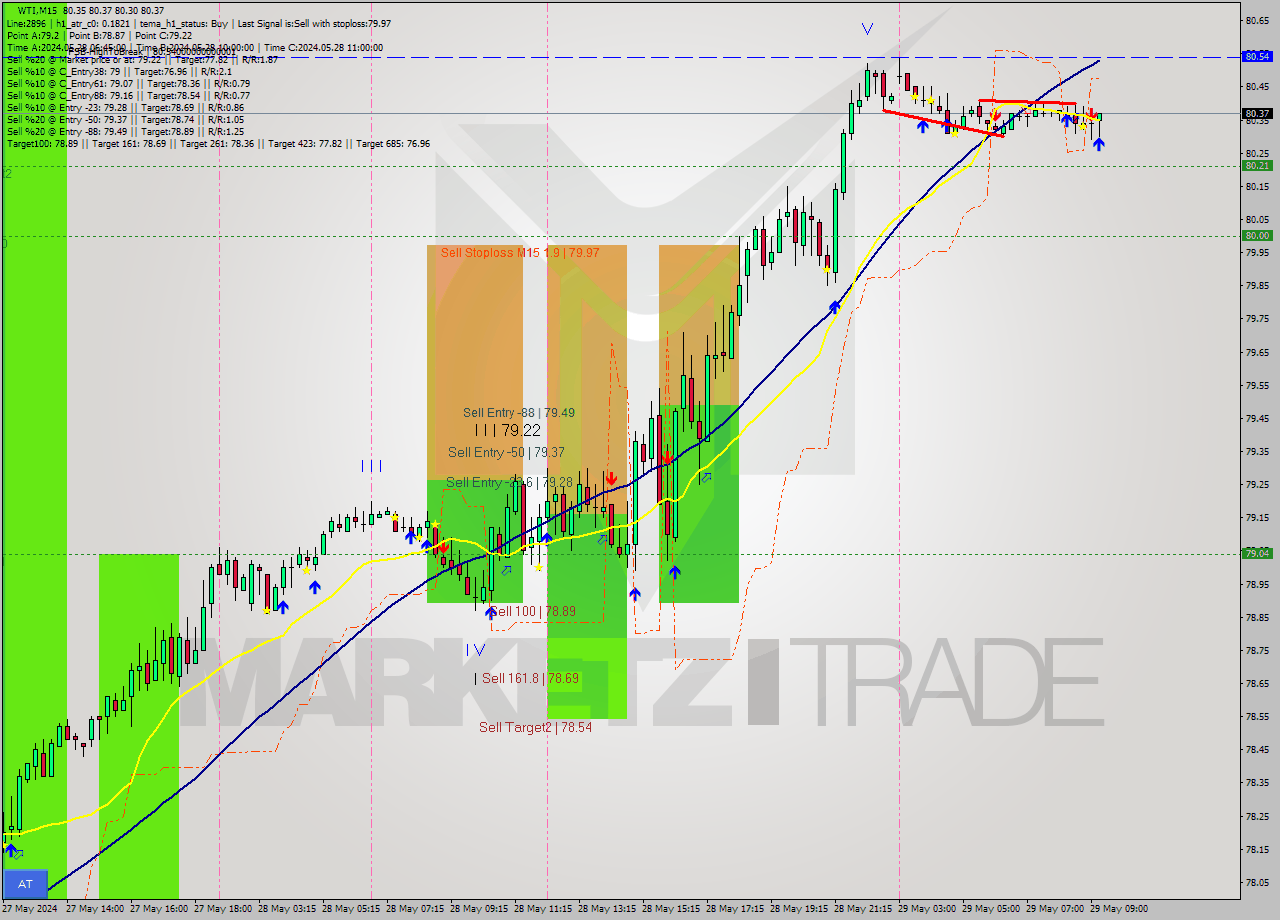
Task: Click the Sell Entry -50 | 79.37 label
Action: point(506,452)
